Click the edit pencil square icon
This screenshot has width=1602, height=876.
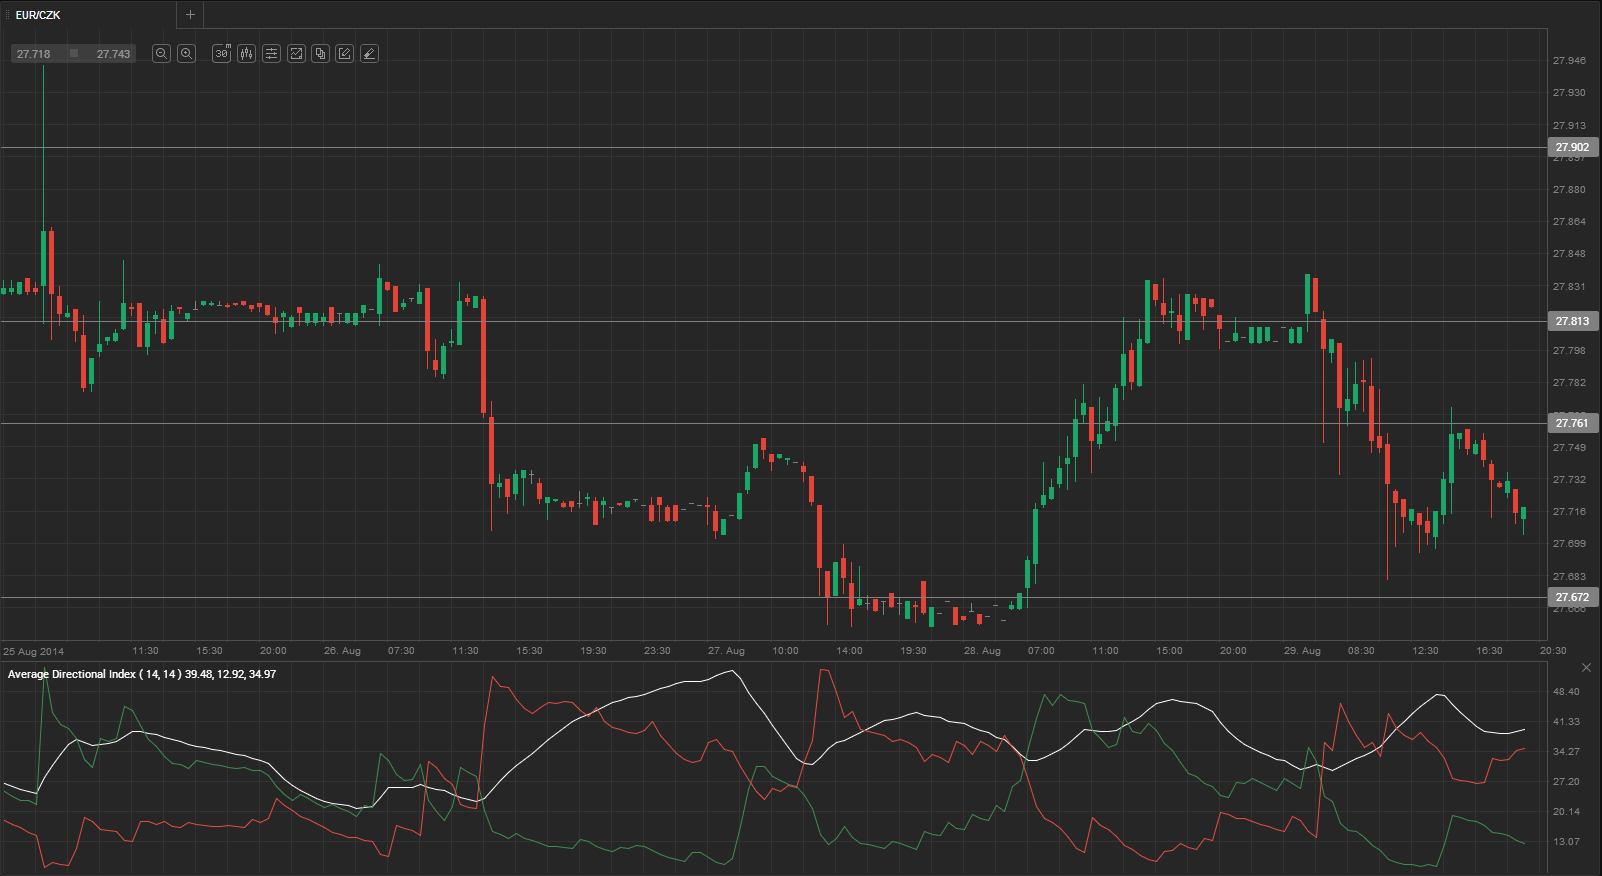[x=344, y=54]
